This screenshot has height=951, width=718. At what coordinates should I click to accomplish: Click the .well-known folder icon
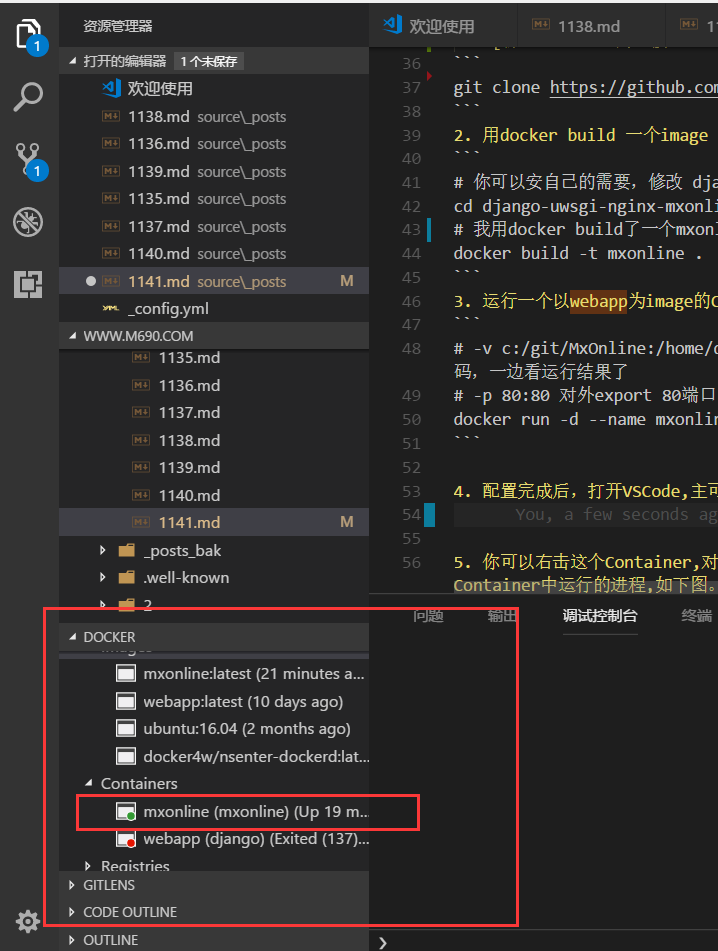127,577
